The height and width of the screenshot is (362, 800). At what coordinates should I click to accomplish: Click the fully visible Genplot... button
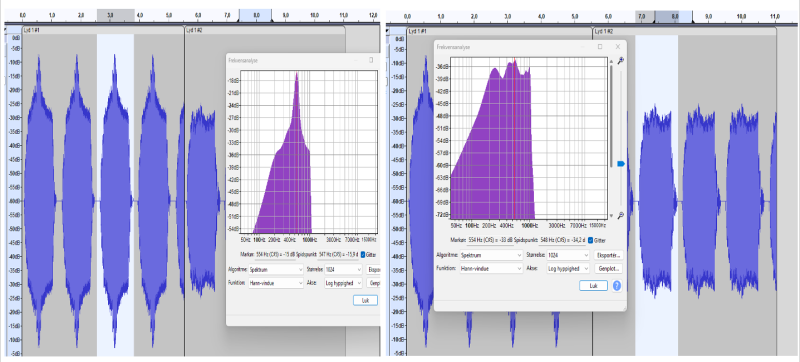609,268
